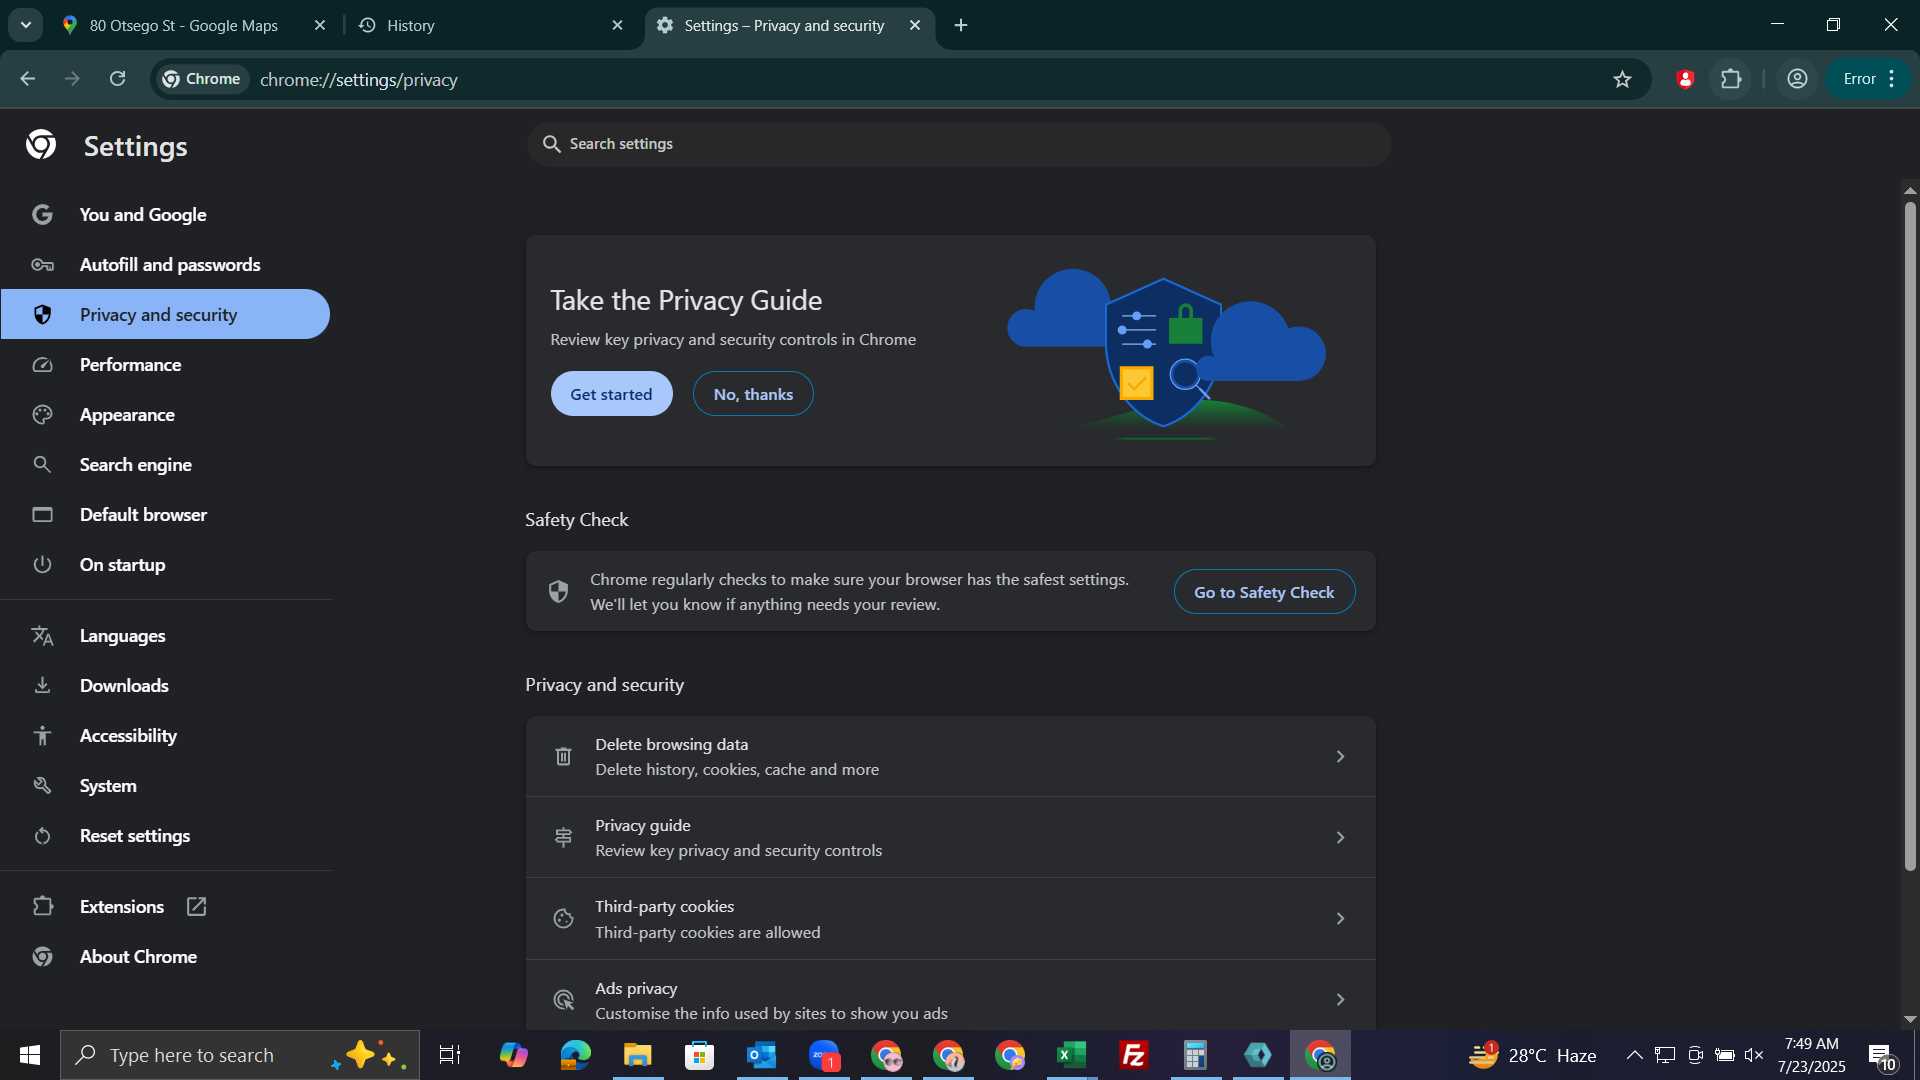1920x1080 pixels.
Task: Open Excel from taskbar
Action: pyautogui.click(x=1072, y=1055)
